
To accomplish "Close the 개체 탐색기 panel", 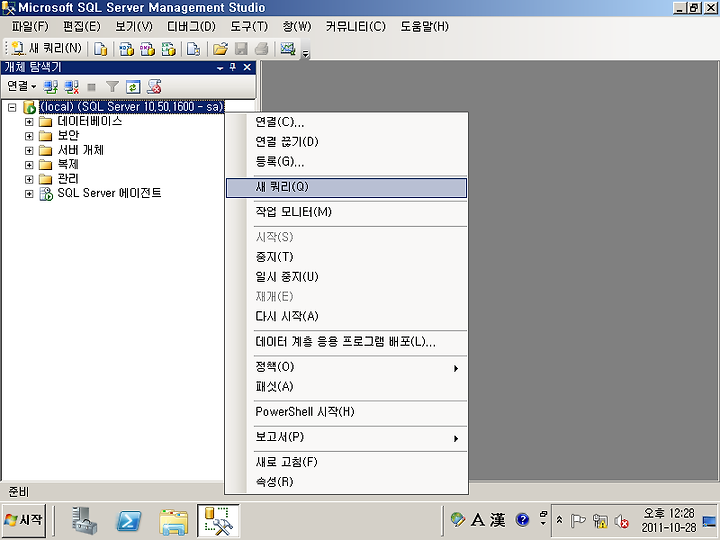I will coord(247,67).
